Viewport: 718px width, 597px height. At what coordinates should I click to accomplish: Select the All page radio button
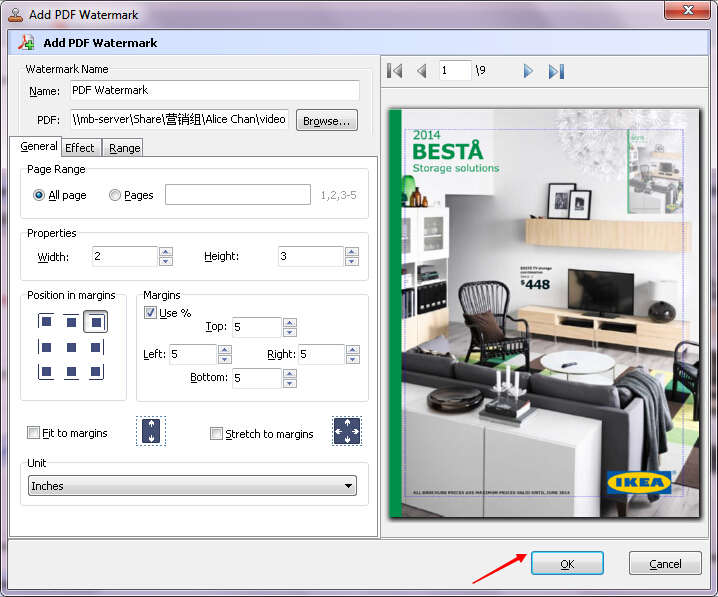coord(39,195)
